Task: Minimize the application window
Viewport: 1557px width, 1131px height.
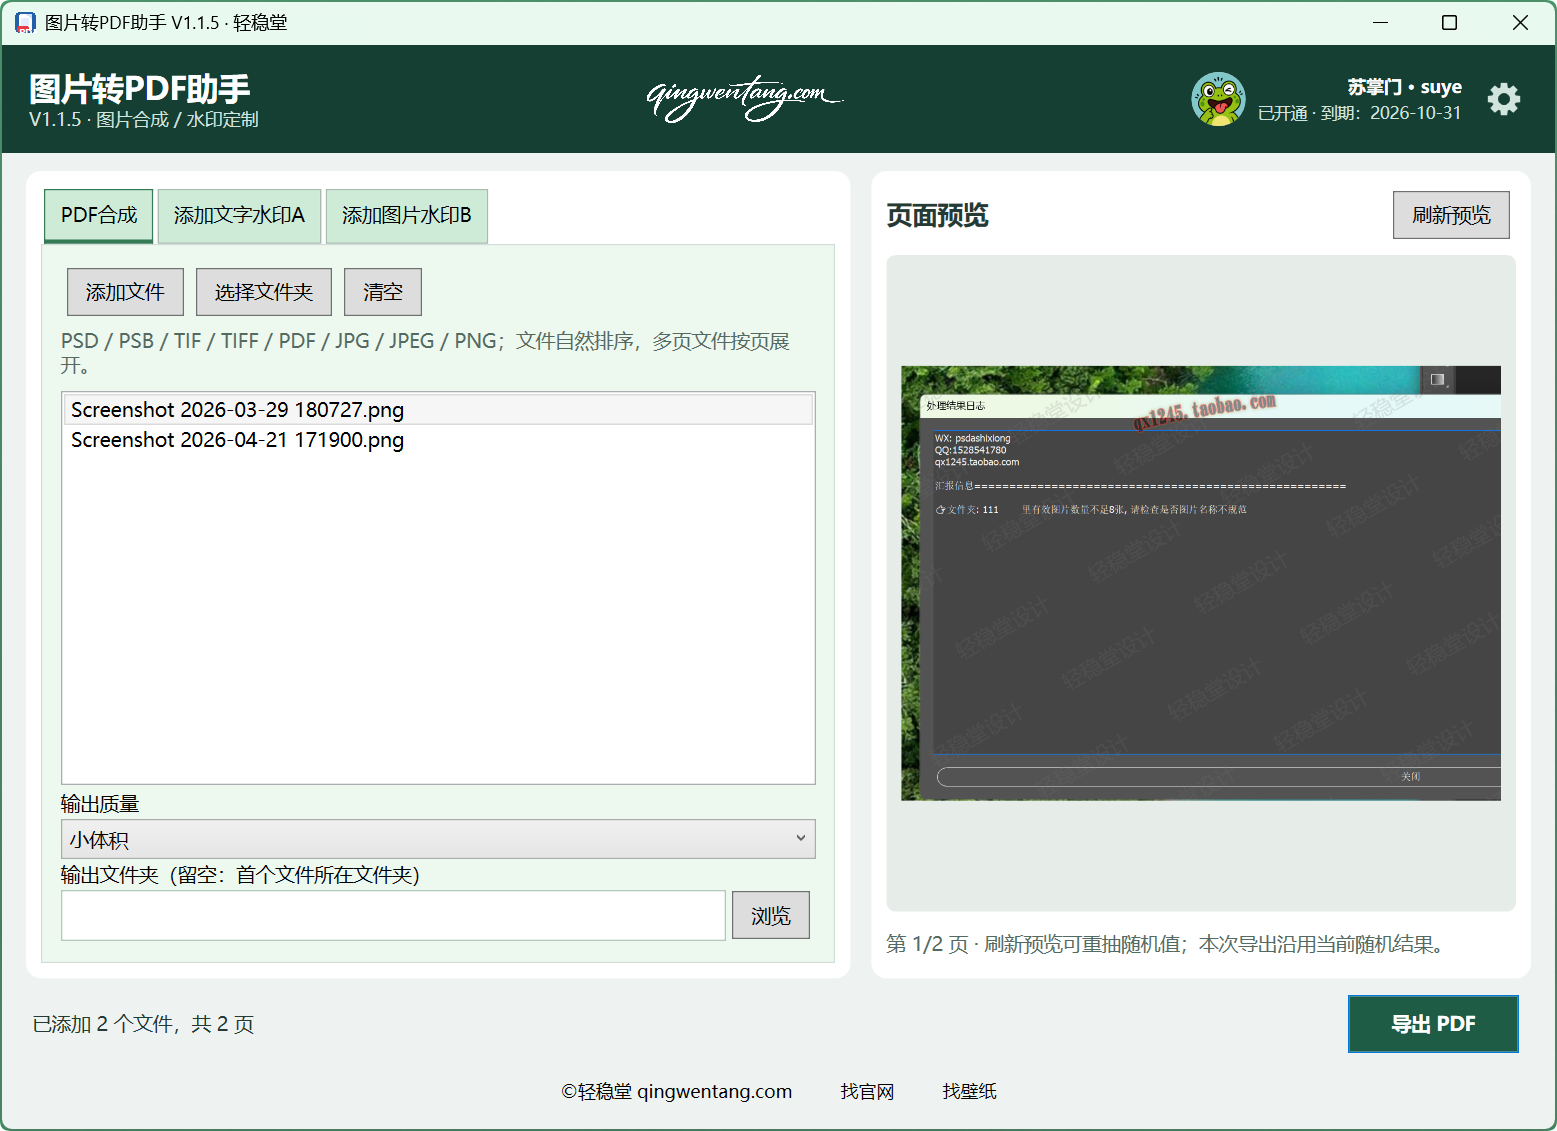Action: 1380,22
